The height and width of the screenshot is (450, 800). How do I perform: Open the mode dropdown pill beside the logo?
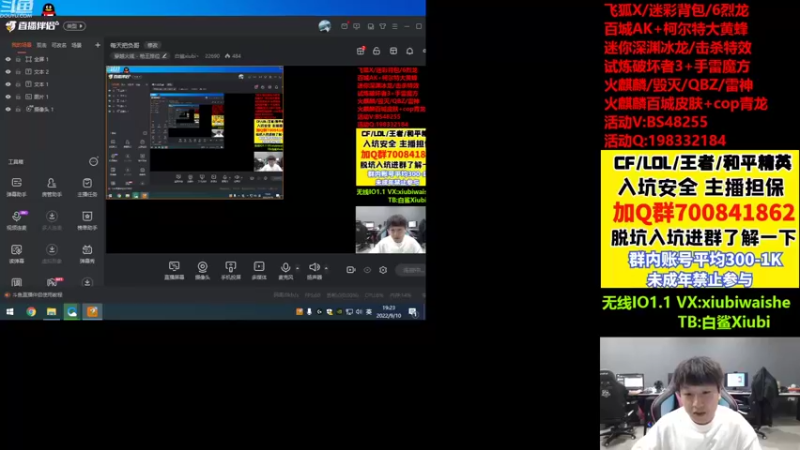(74, 26)
